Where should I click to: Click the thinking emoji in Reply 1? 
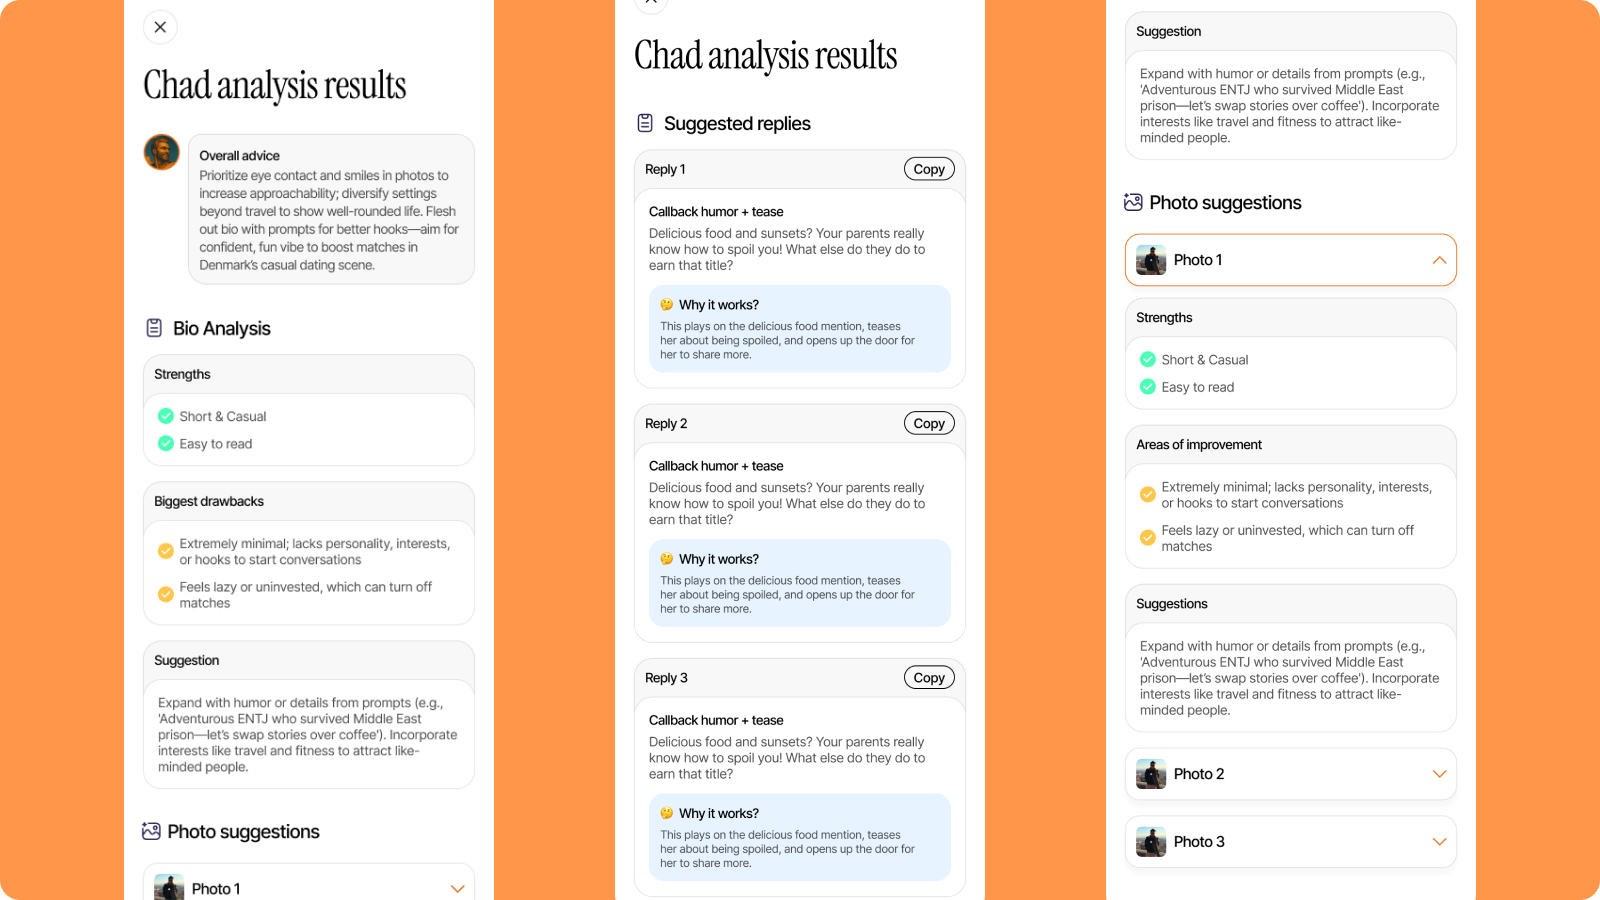click(x=666, y=305)
